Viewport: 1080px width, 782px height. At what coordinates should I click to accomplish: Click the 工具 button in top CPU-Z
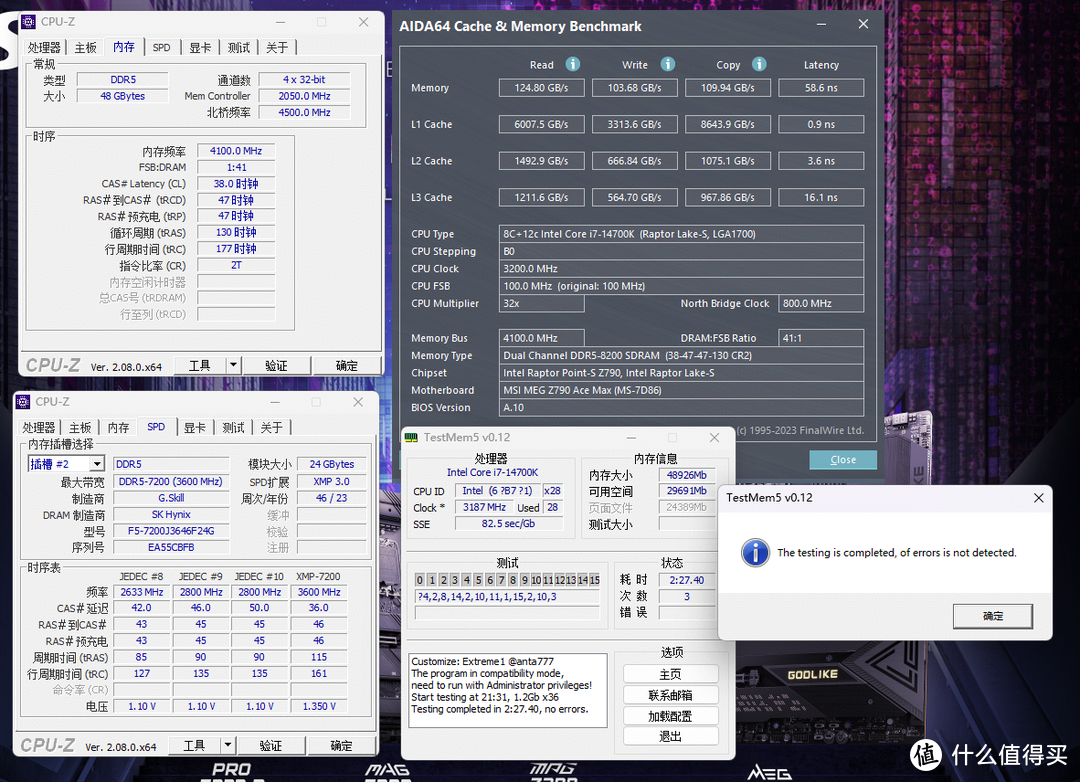[200, 365]
